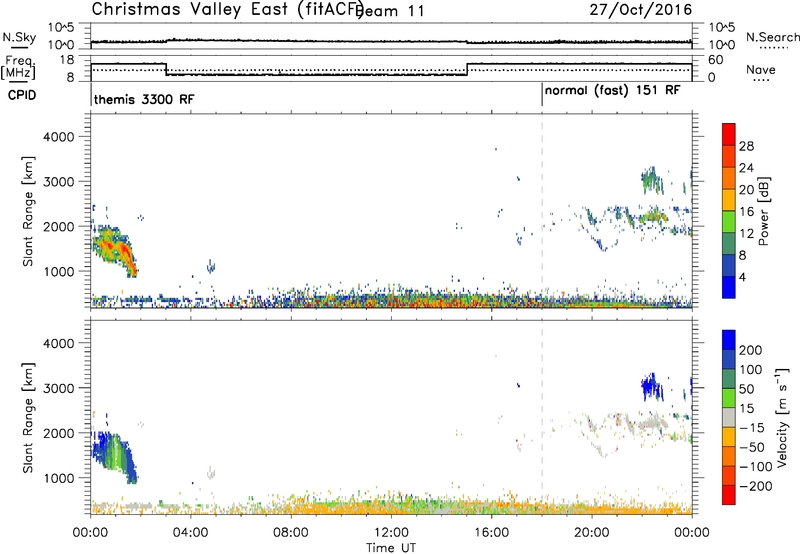Click the power panel 'Slant Range [km]' label

coord(28,211)
